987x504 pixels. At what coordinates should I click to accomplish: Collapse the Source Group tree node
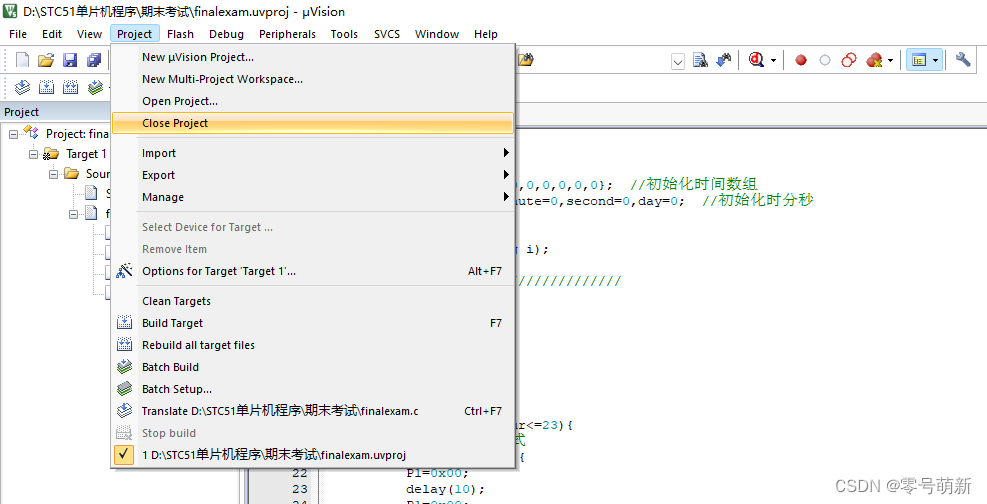point(54,174)
